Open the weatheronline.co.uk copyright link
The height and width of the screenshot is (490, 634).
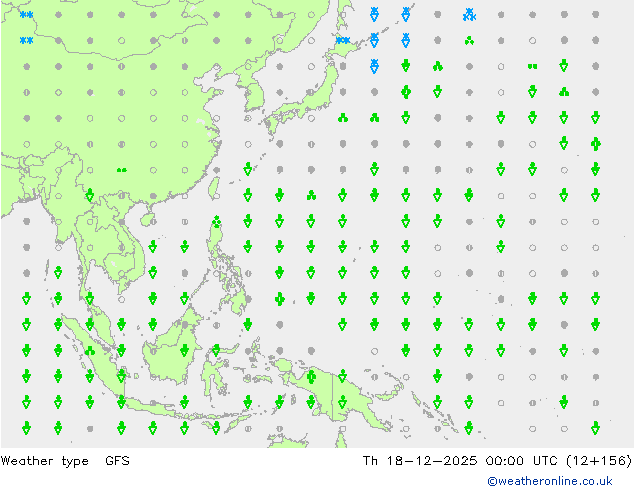click(x=550, y=481)
